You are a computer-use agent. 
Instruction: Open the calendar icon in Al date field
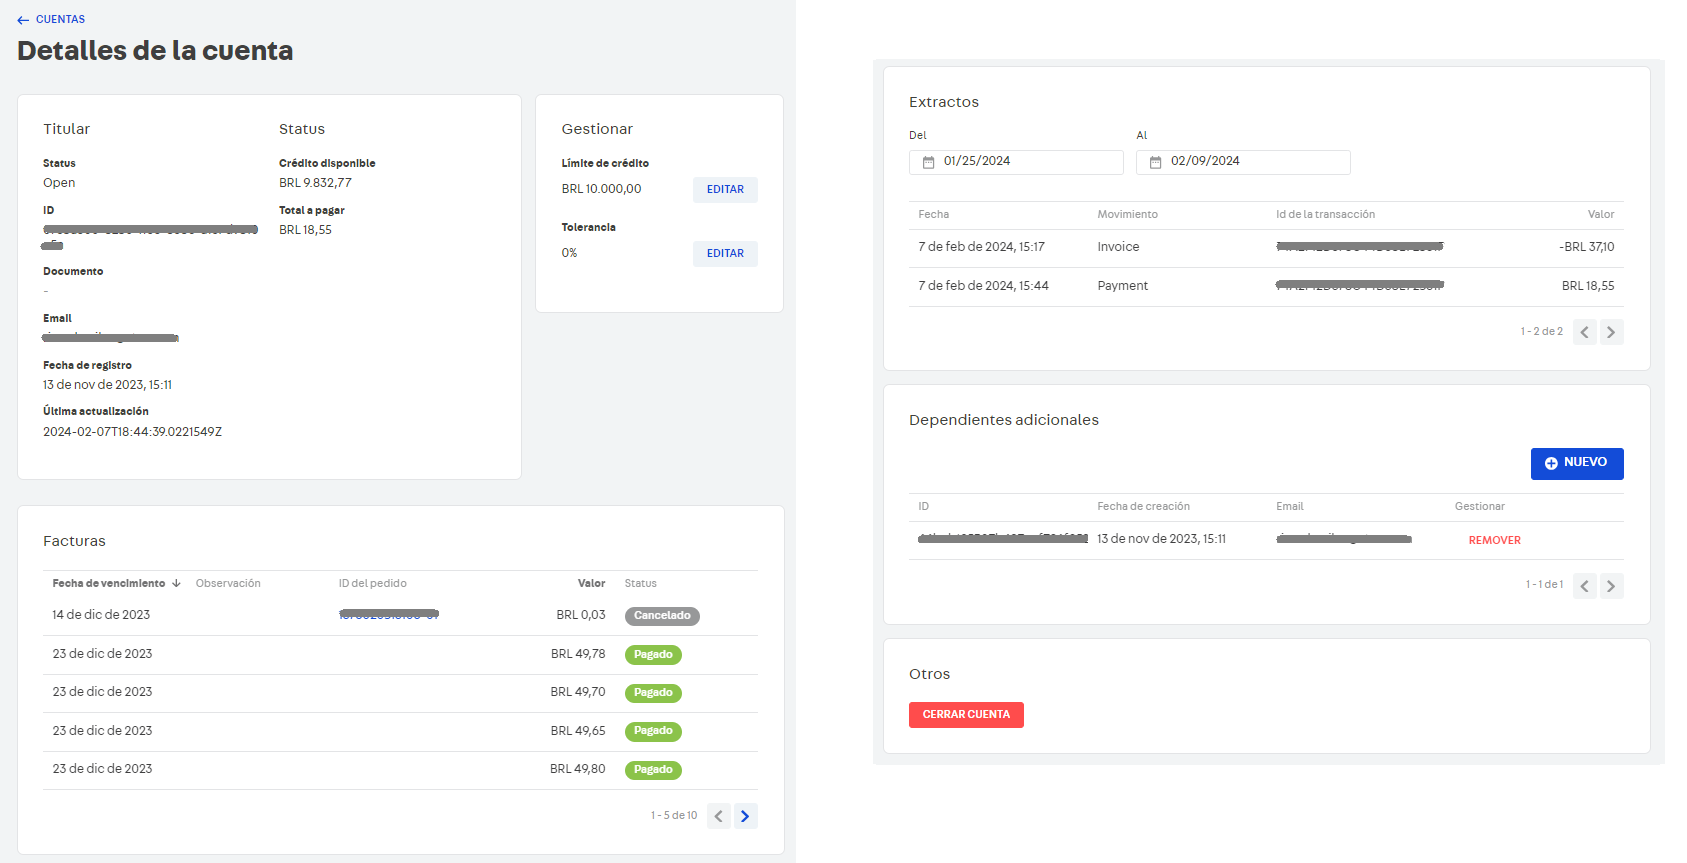pos(1155,162)
